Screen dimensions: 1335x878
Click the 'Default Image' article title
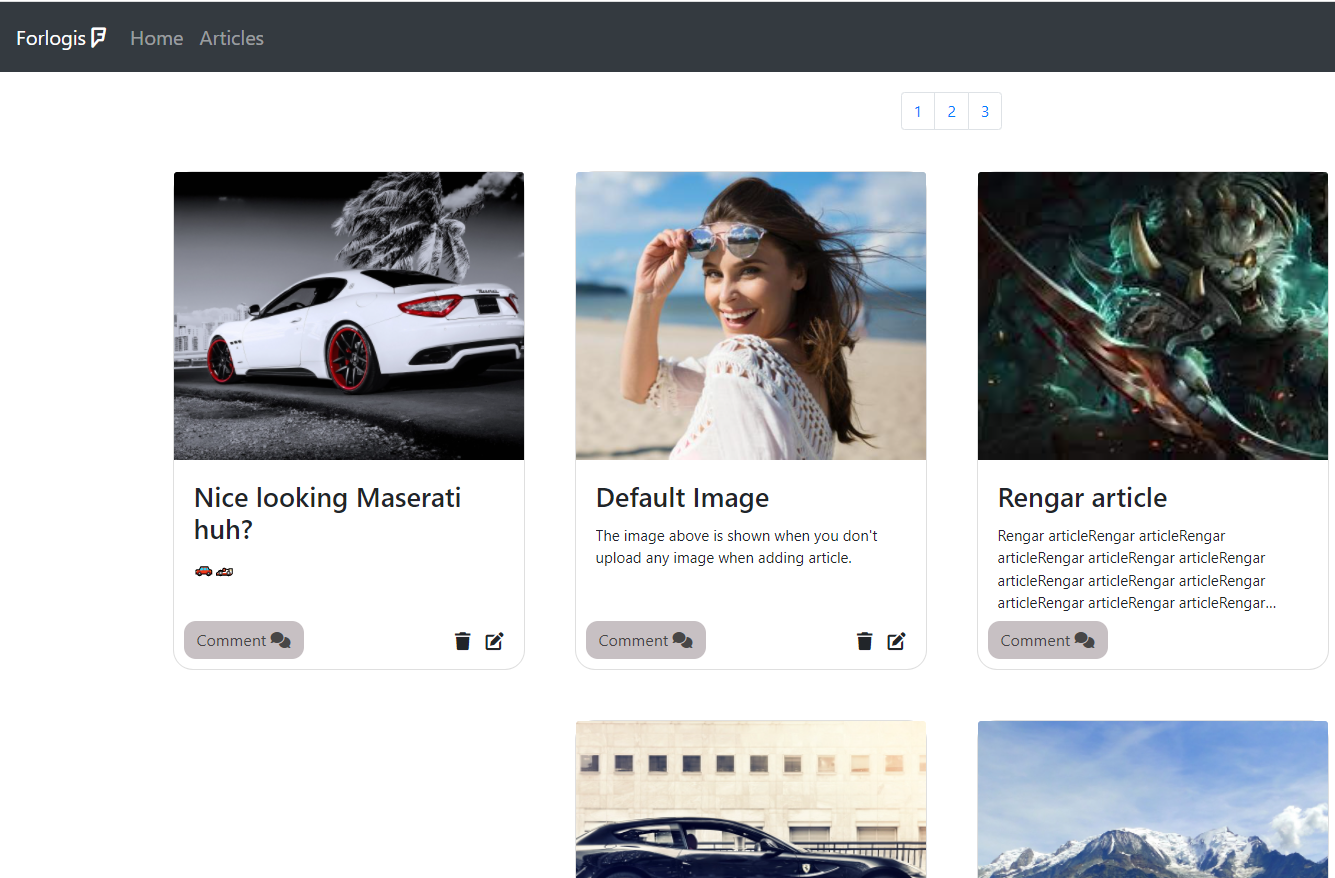[x=683, y=498]
